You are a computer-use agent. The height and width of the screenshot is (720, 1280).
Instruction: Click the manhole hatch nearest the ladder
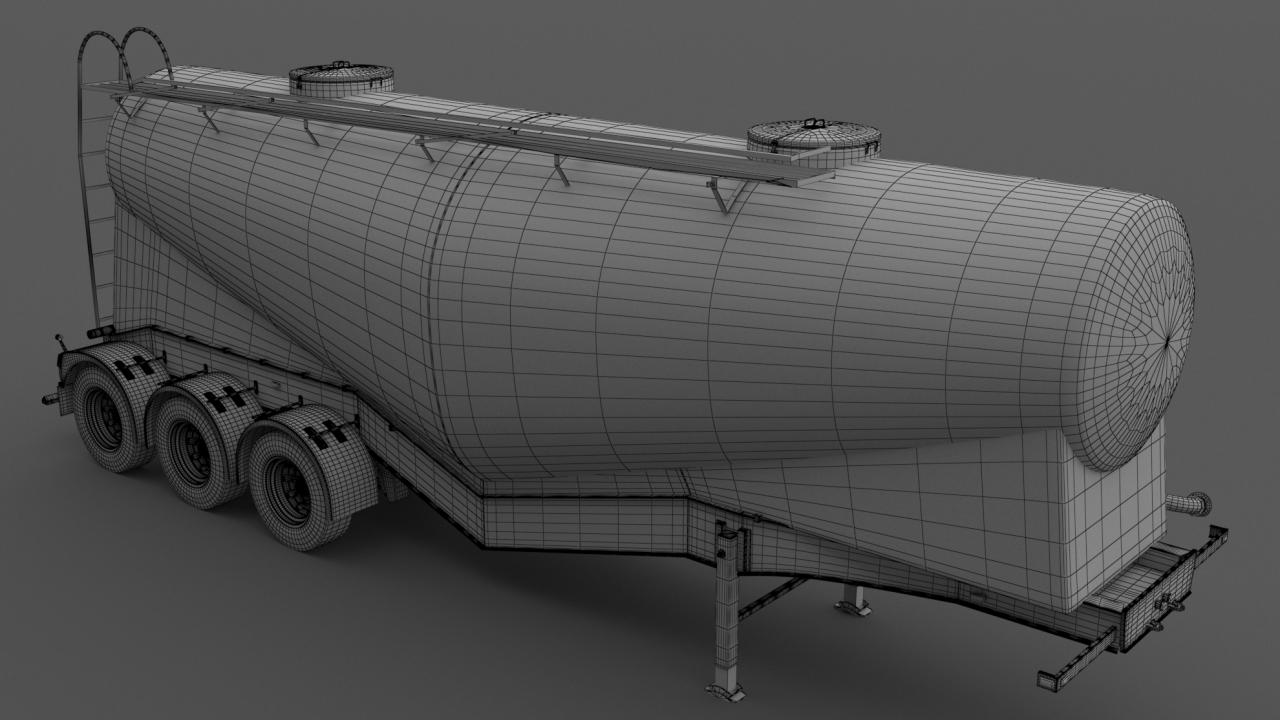[x=341, y=78]
